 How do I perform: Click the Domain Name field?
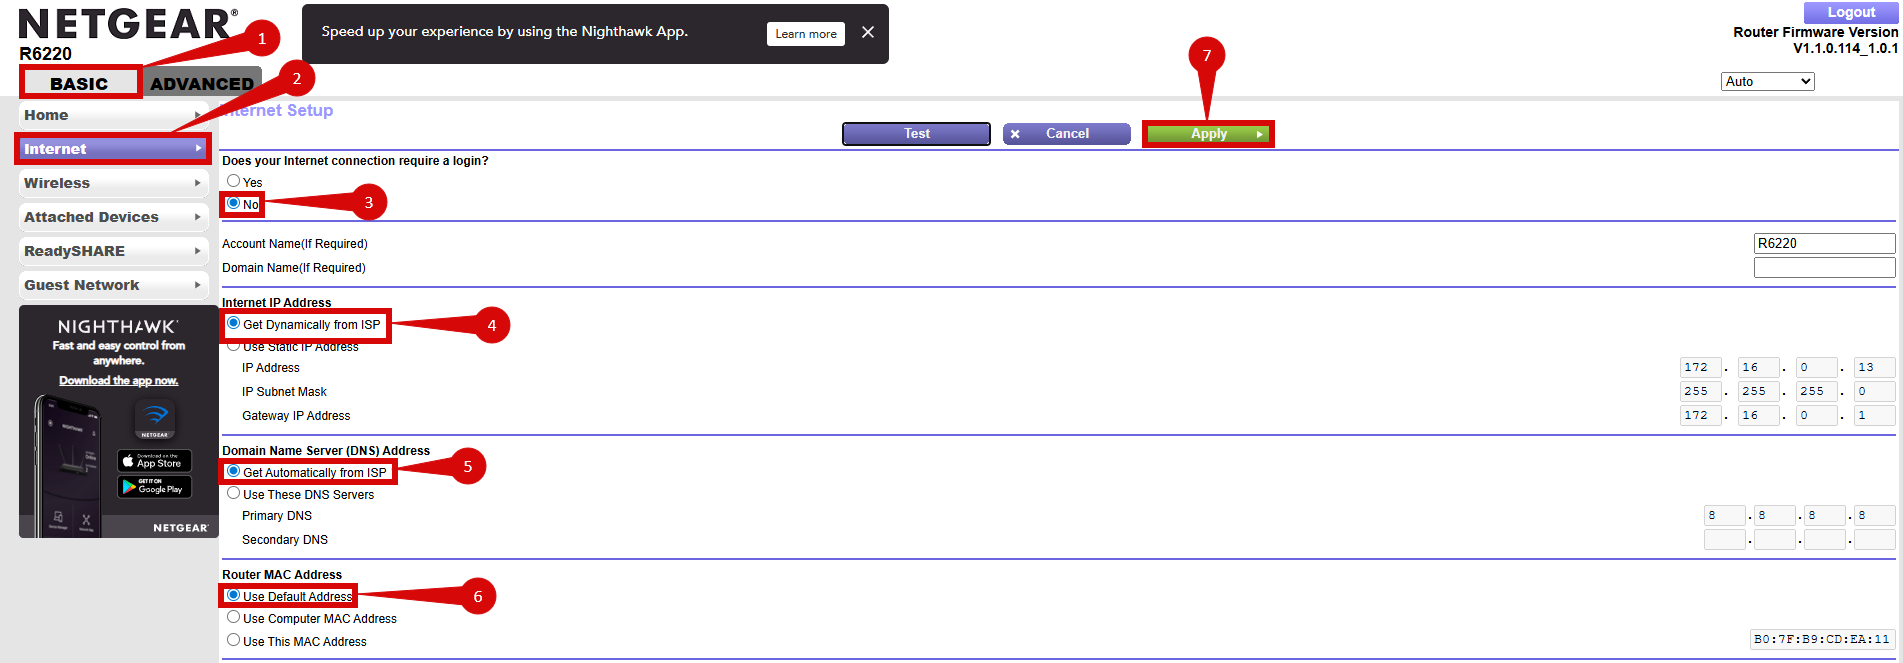(x=1824, y=267)
